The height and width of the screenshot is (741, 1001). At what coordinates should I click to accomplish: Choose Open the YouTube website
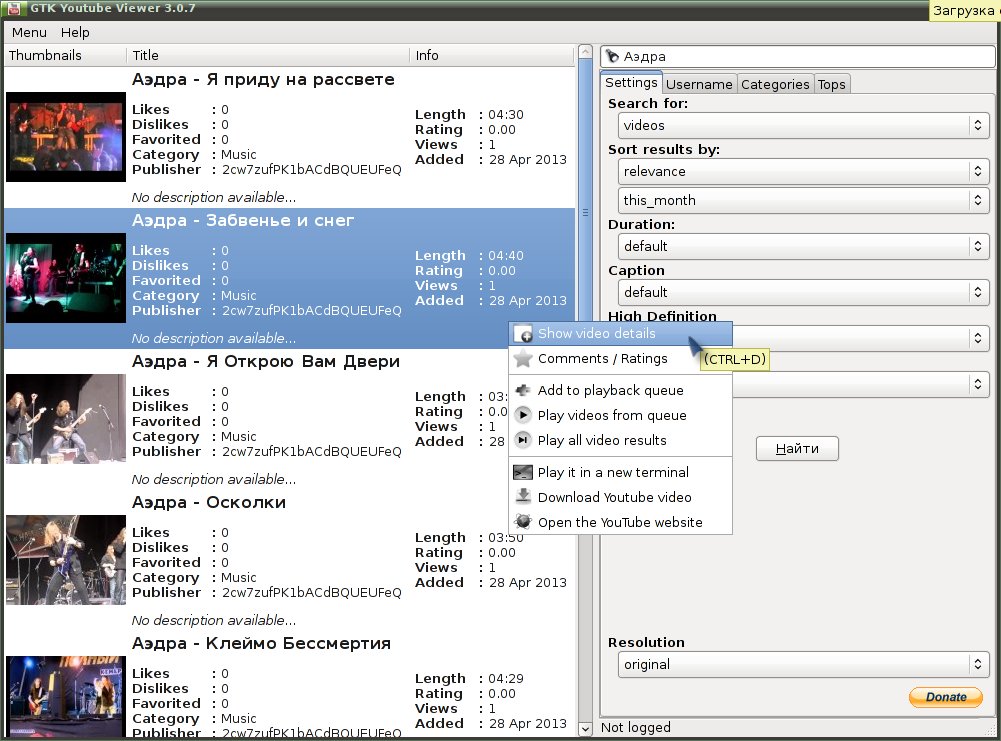tap(621, 522)
